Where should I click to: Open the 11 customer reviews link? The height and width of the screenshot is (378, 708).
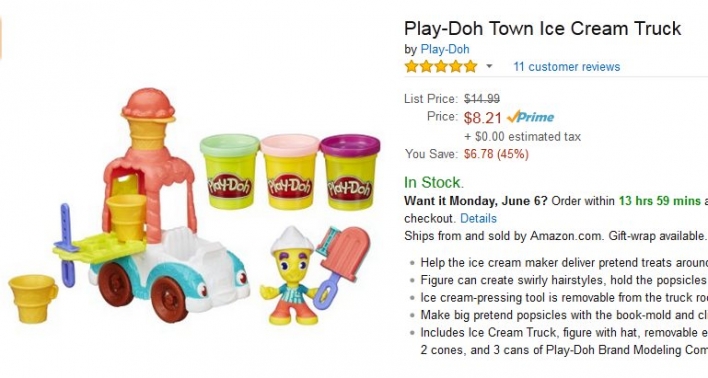[567, 67]
